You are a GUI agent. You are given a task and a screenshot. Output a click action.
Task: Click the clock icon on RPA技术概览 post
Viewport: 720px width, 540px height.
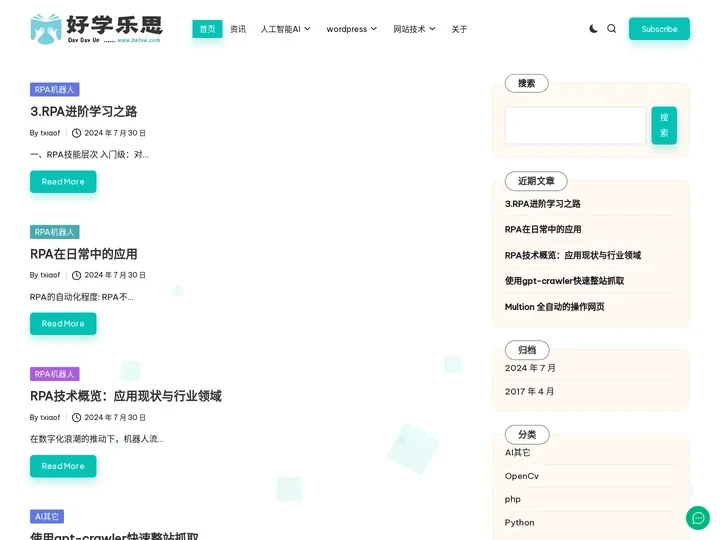coord(77,417)
